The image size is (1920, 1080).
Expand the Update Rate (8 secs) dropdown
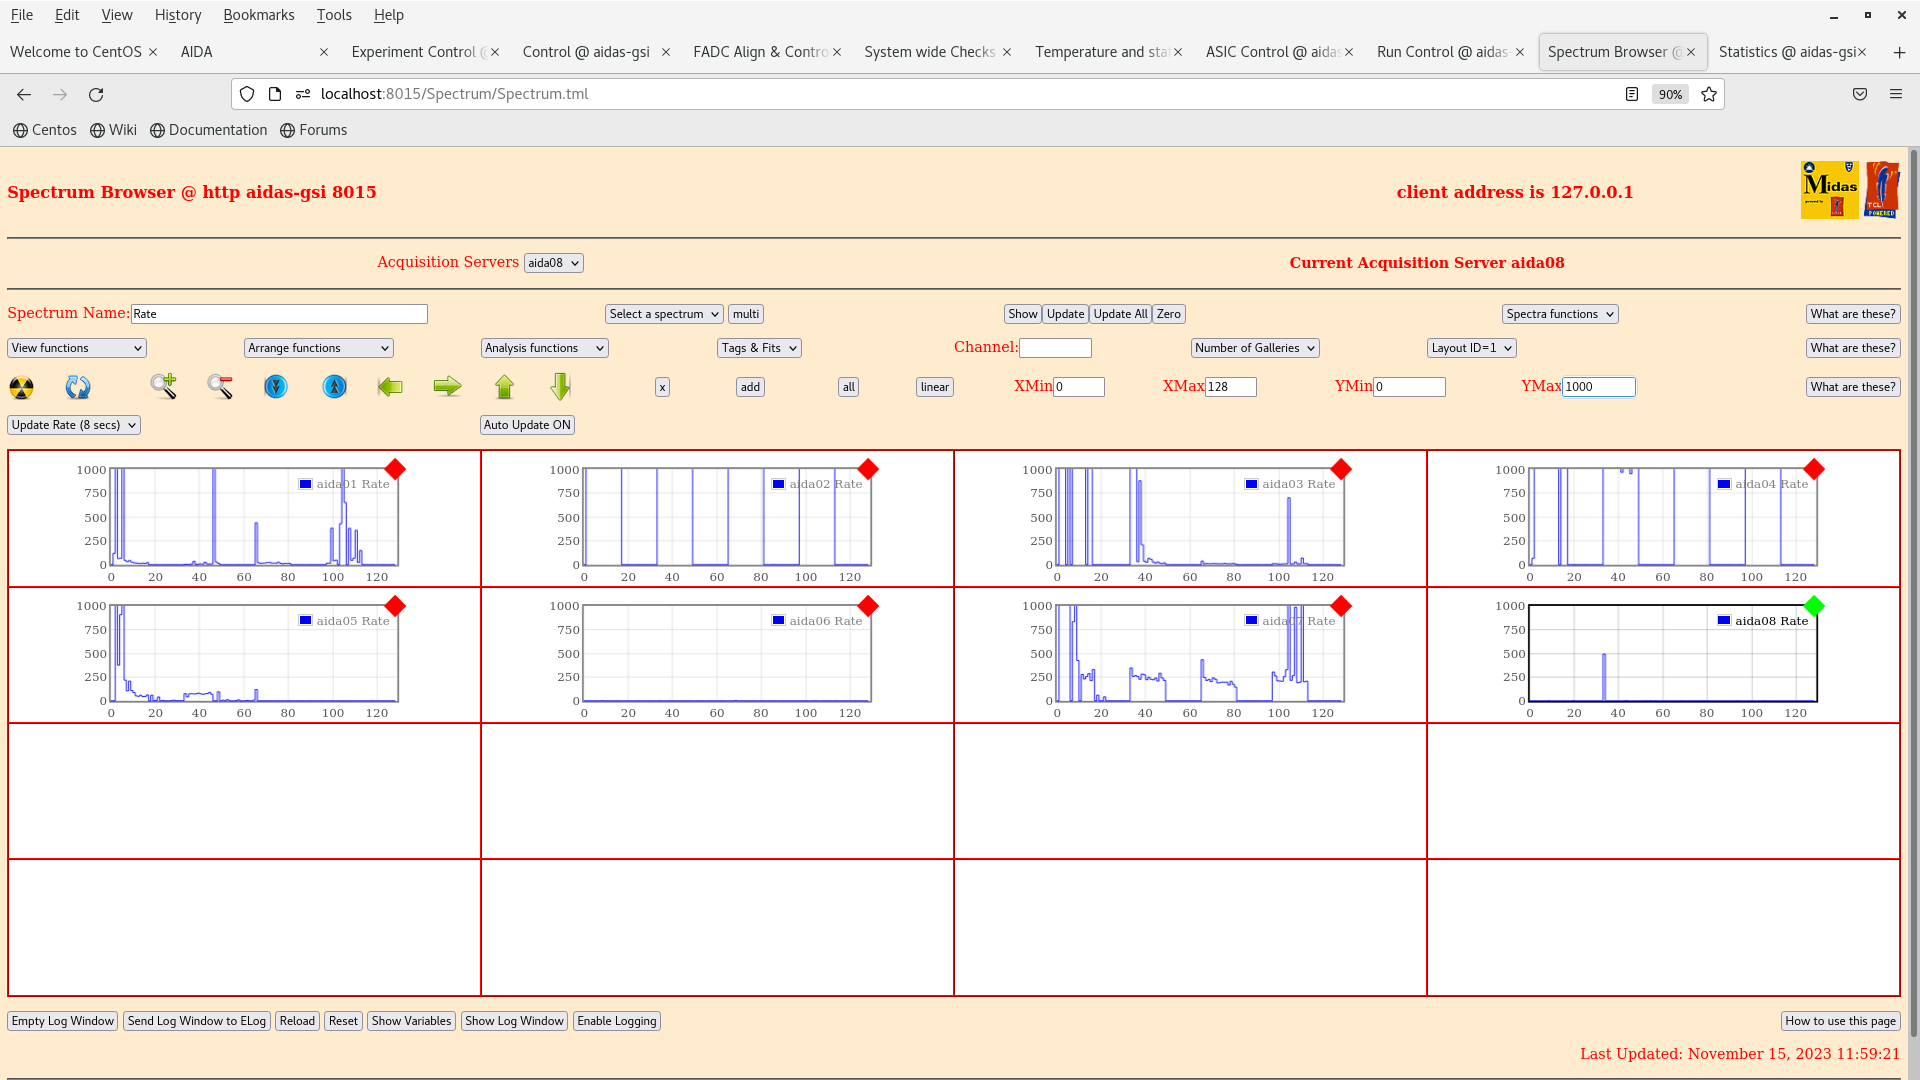point(74,425)
